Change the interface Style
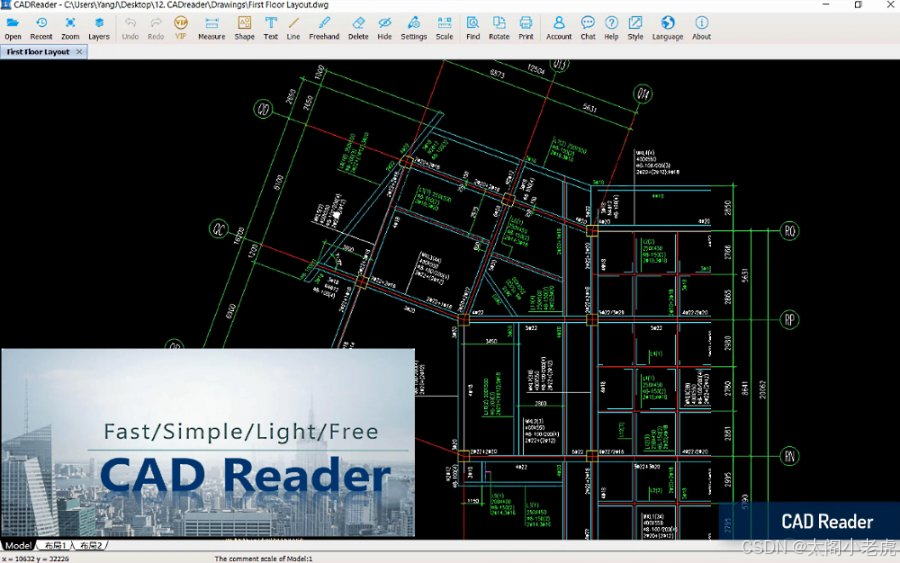 point(635,28)
